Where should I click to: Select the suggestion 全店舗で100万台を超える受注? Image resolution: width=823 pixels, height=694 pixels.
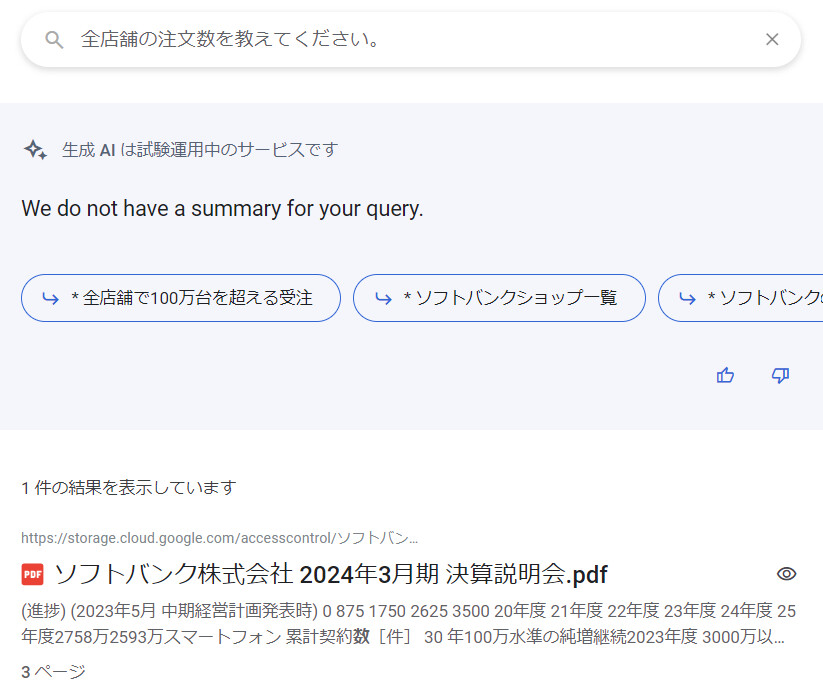[x=192, y=298]
